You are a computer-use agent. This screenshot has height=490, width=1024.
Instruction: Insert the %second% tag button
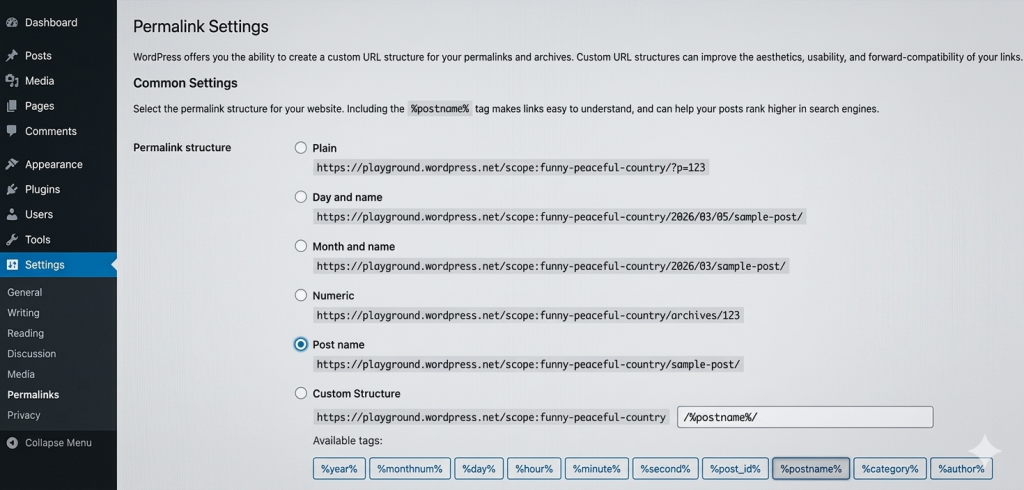(x=665, y=468)
